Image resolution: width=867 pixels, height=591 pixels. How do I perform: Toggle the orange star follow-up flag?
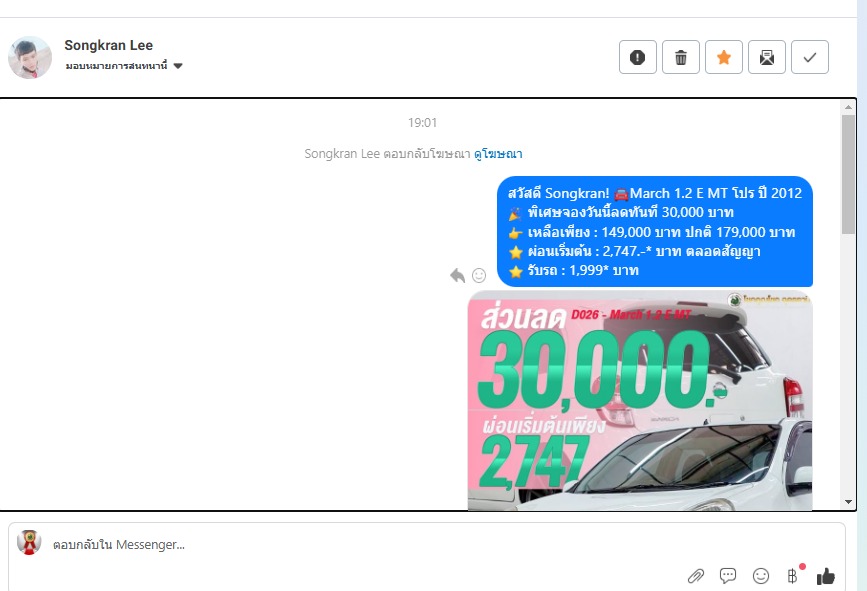724,57
